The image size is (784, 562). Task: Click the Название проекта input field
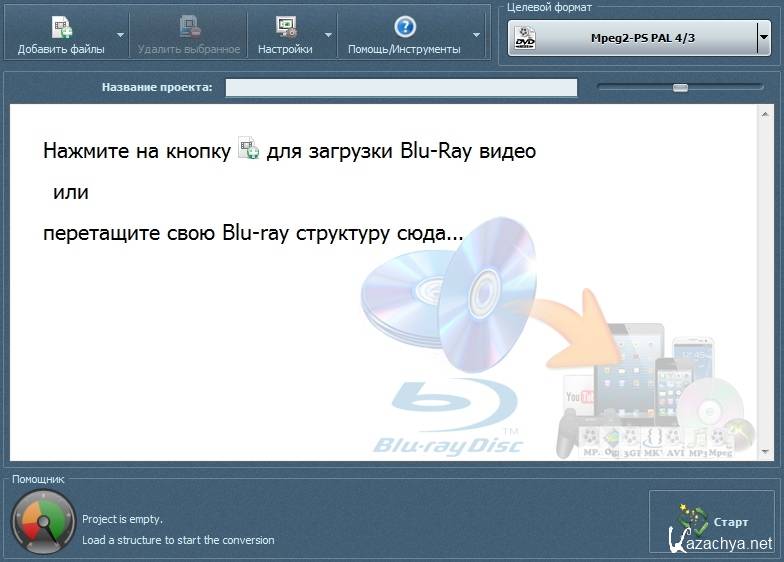click(x=401, y=88)
